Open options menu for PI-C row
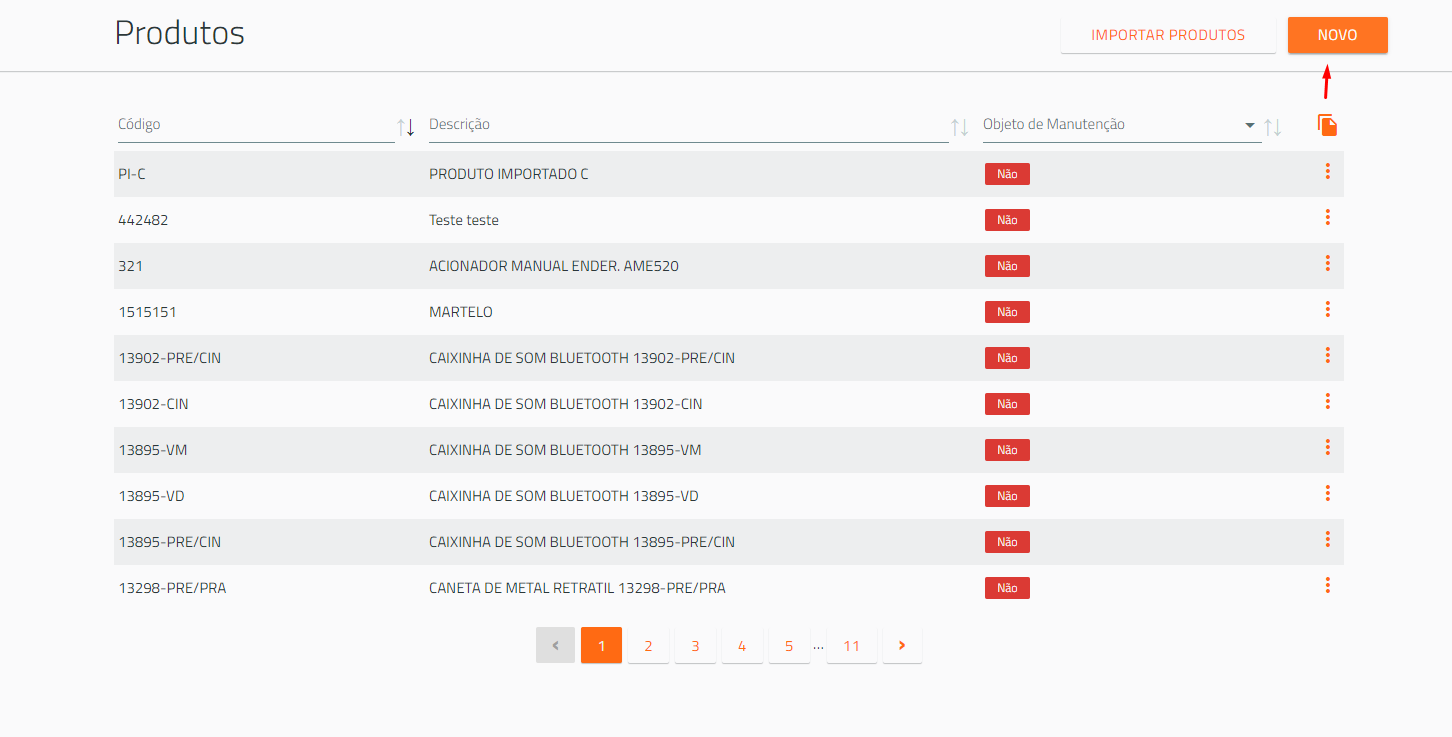Viewport: 1452px width, 737px height. (x=1327, y=172)
